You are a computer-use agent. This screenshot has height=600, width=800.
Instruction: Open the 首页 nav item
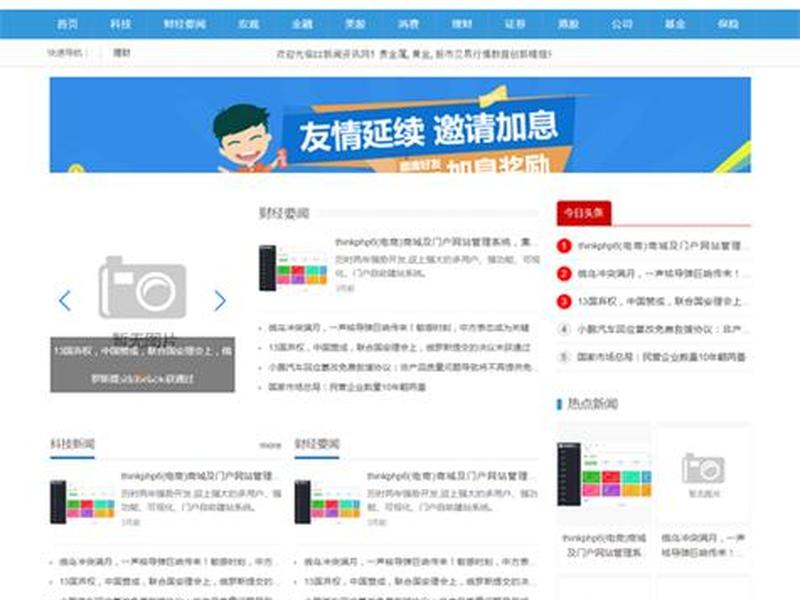pos(67,24)
